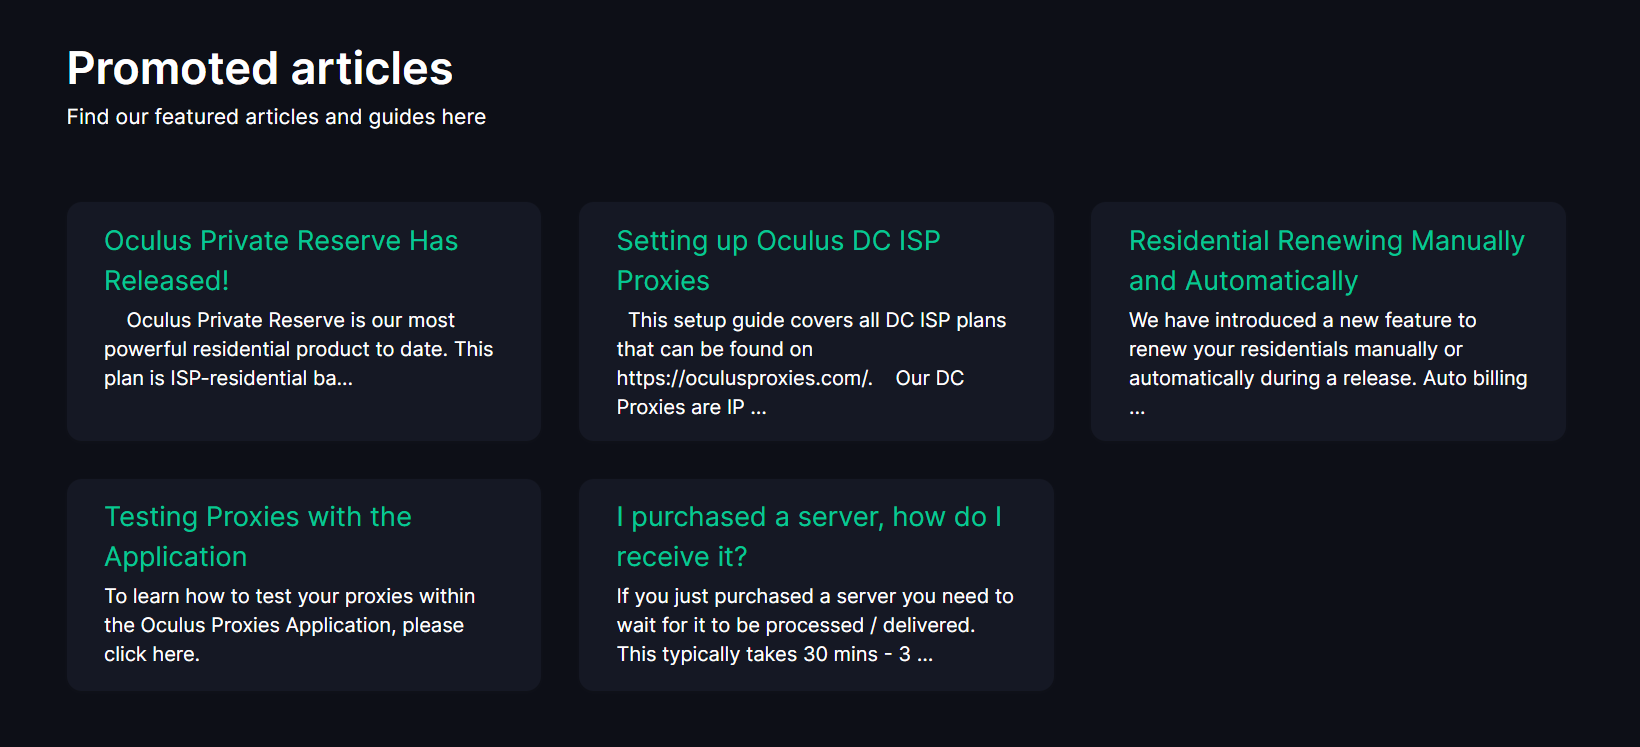Click "This setup guide covers all DC ISP plans"
1640x747 pixels.
pos(816,320)
